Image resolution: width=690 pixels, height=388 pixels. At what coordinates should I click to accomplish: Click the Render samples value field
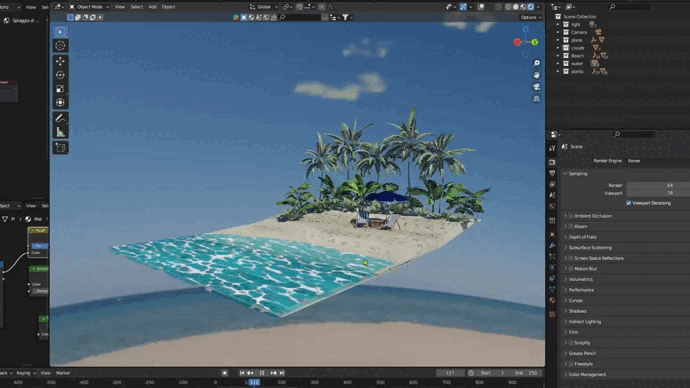point(658,186)
